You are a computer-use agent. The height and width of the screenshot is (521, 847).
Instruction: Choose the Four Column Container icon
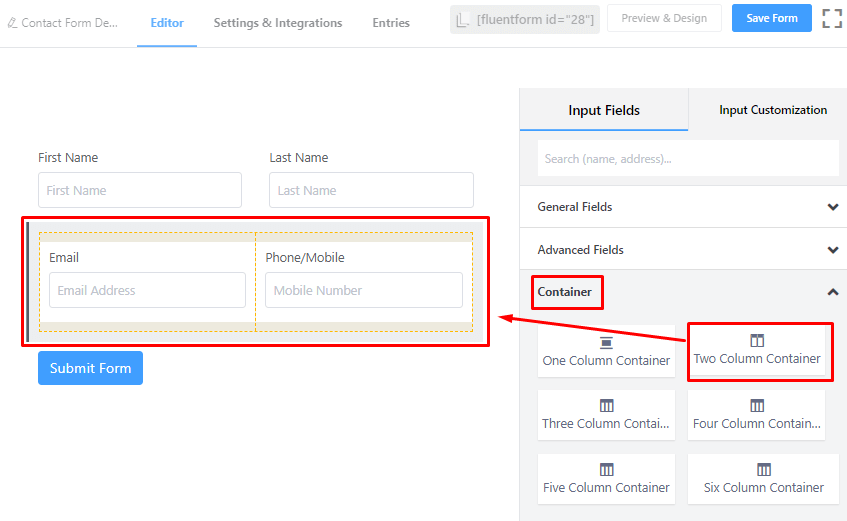coord(757,405)
